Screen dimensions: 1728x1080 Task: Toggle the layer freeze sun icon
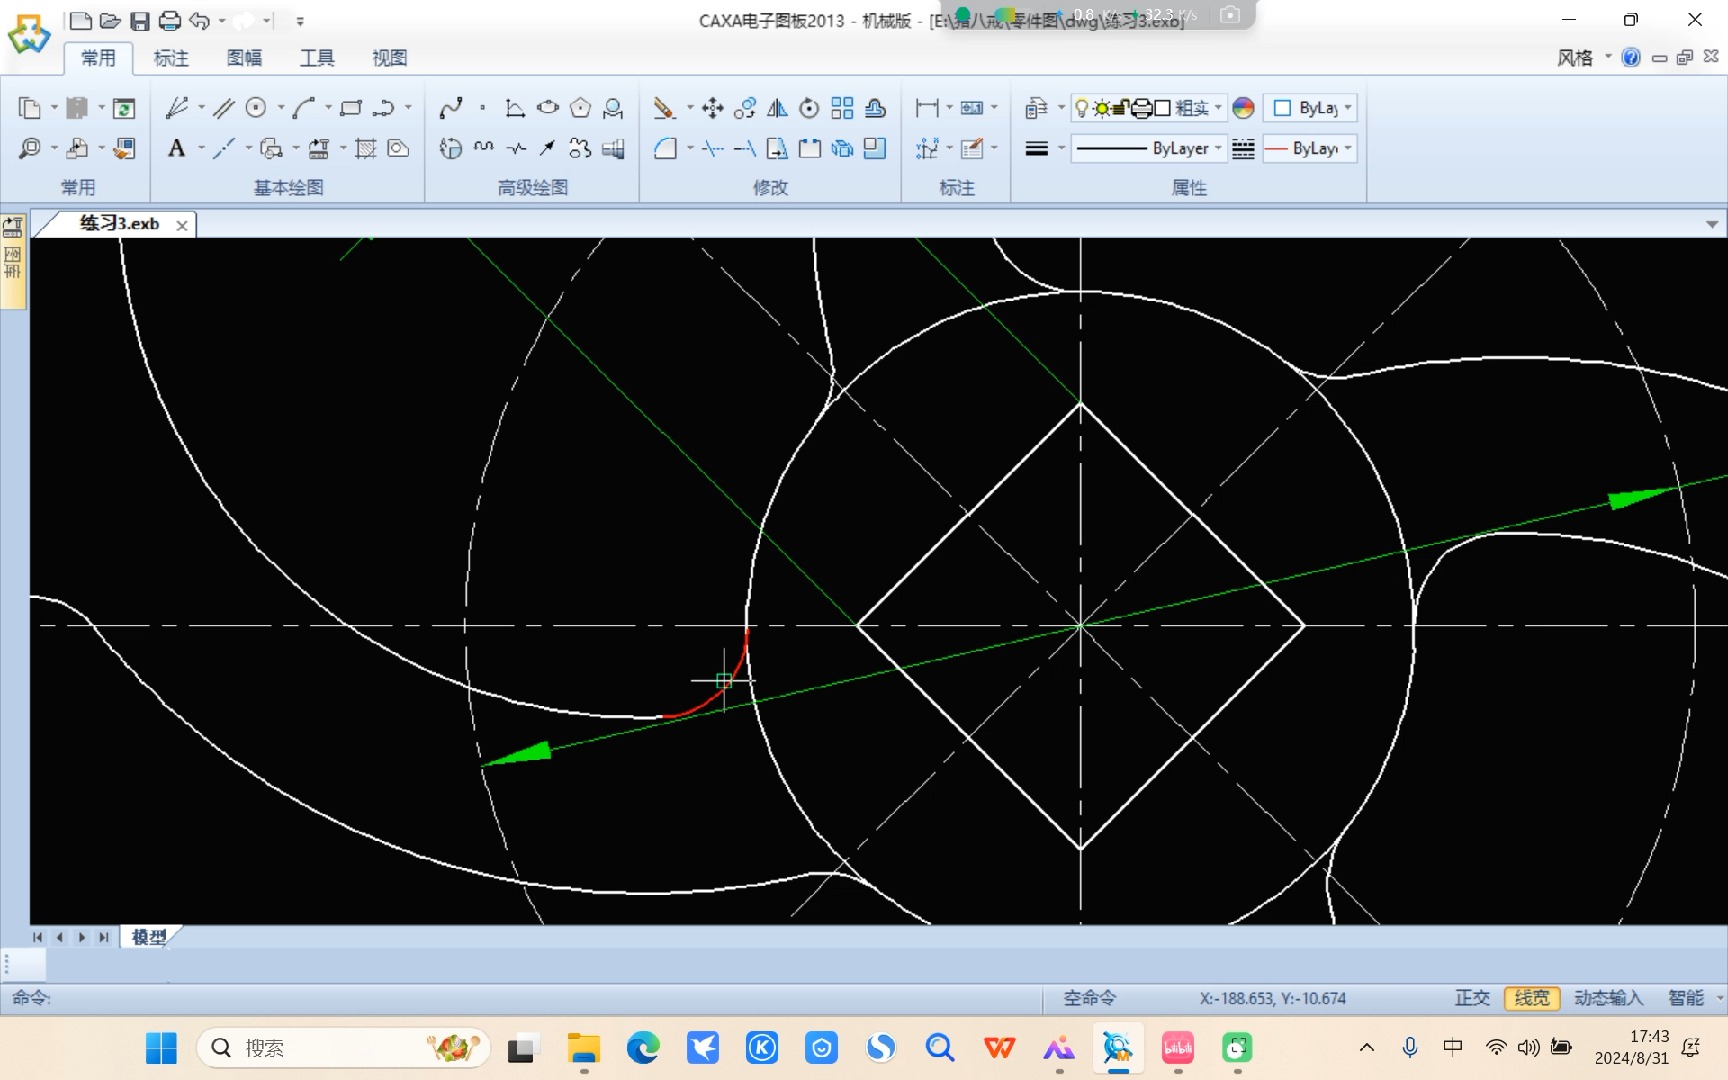1101,107
